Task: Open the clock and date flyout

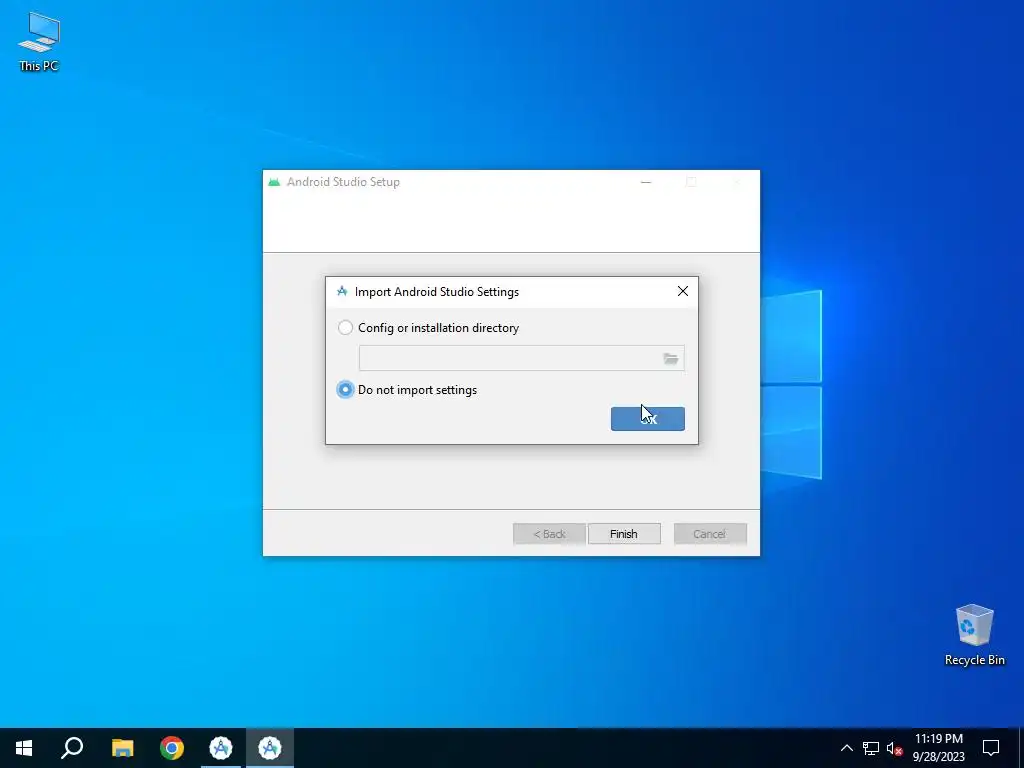Action: tap(938, 748)
